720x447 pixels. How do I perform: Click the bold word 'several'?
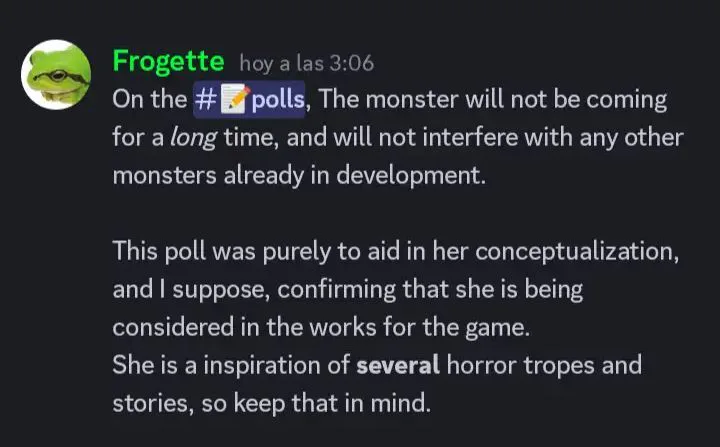point(398,365)
